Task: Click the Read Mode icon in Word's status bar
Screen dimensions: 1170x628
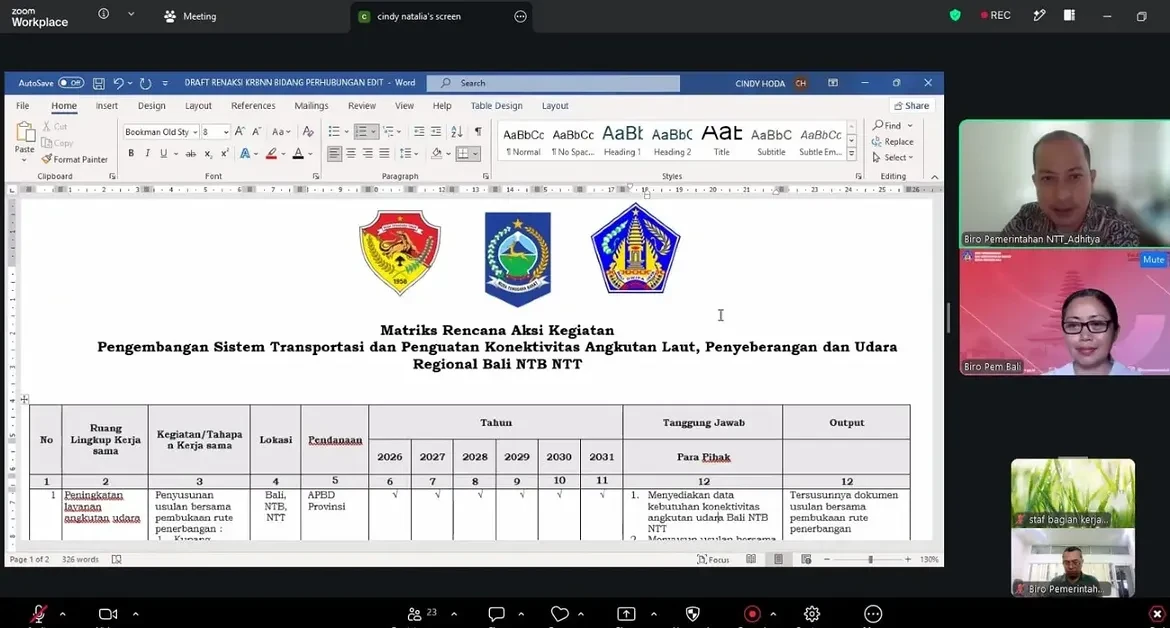Action: tap(751, 559)
